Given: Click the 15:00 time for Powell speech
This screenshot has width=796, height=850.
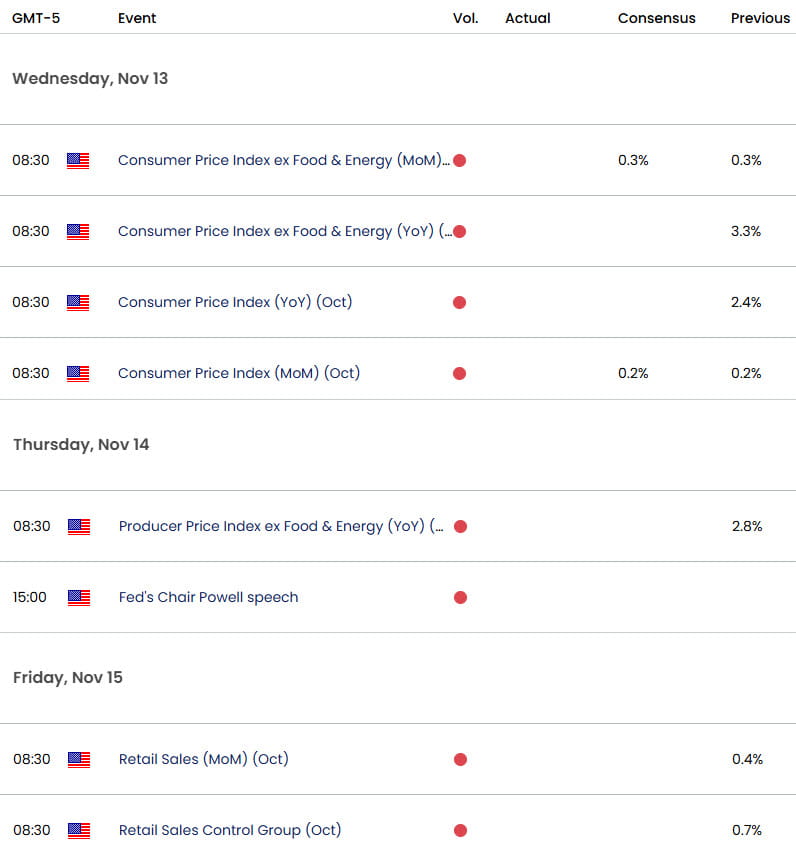Looking at the screenshot, I should coord(29,597).
